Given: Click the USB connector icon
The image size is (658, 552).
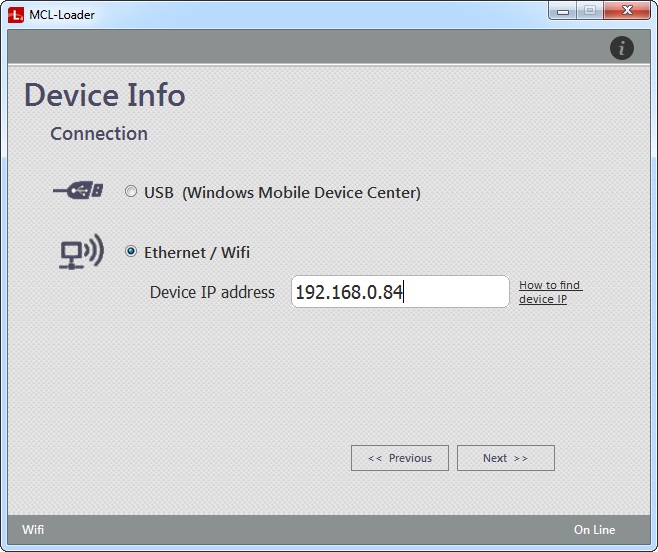Looking at the screenshot, I should [x=79, y=192].
